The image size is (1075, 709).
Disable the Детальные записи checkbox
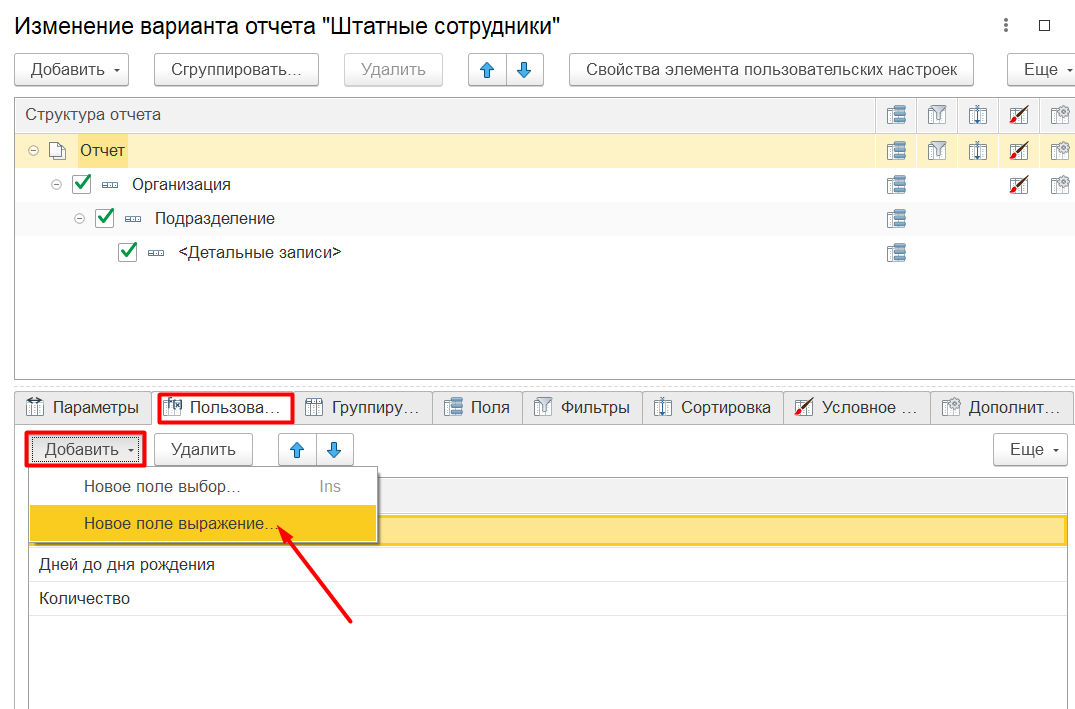point(128,252)
